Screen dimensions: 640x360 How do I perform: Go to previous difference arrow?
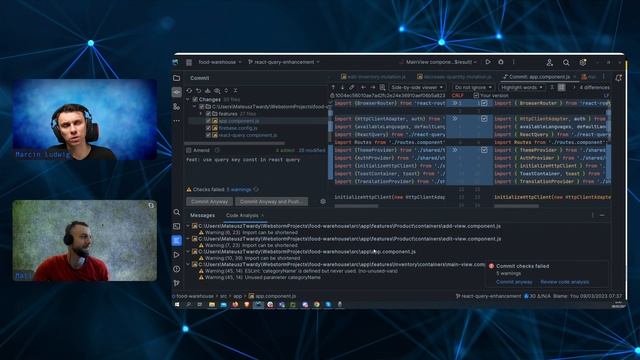coord(333,87)
